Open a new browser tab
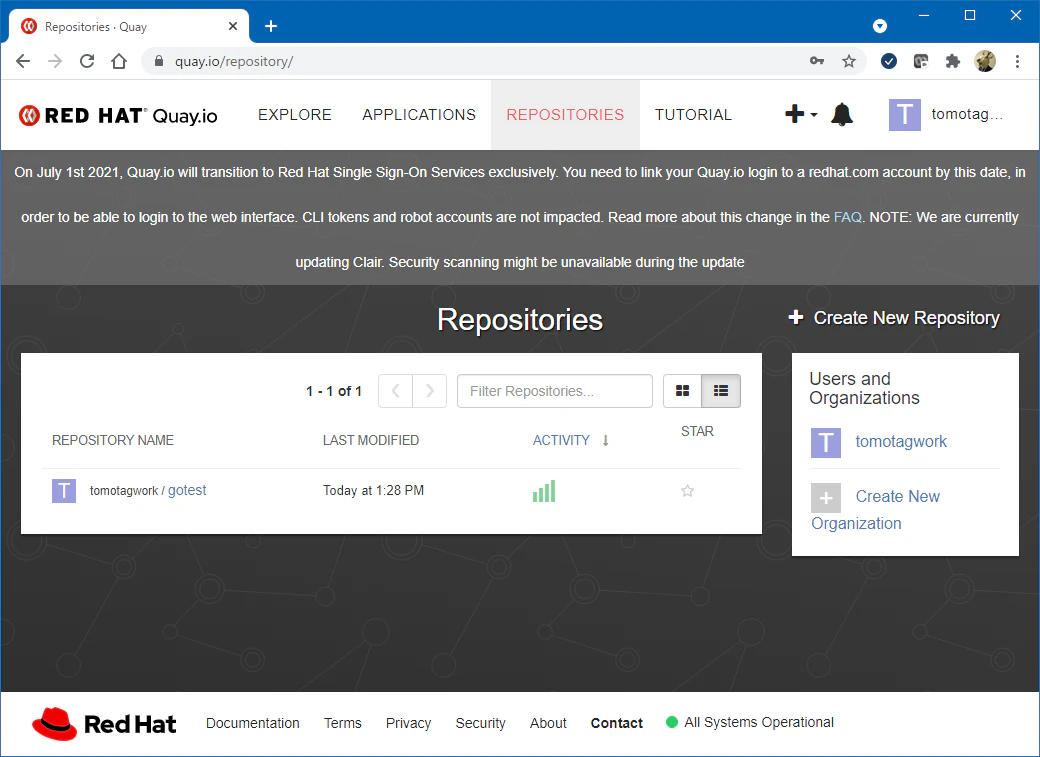This screenshot has height=757, width=1040. point(271,26)
